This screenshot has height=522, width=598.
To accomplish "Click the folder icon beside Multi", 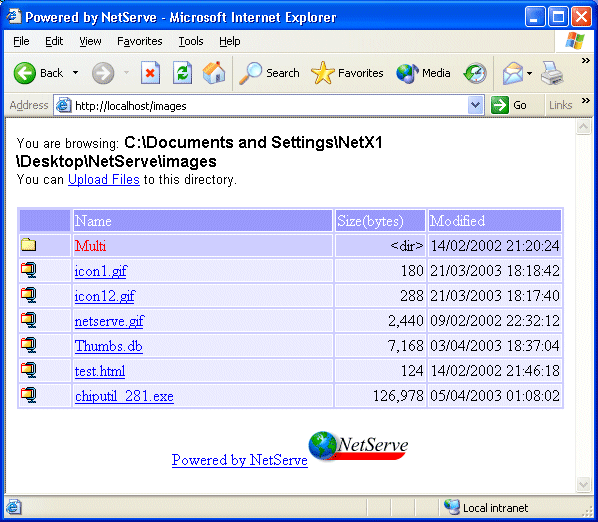I will [x=29, y=245].
